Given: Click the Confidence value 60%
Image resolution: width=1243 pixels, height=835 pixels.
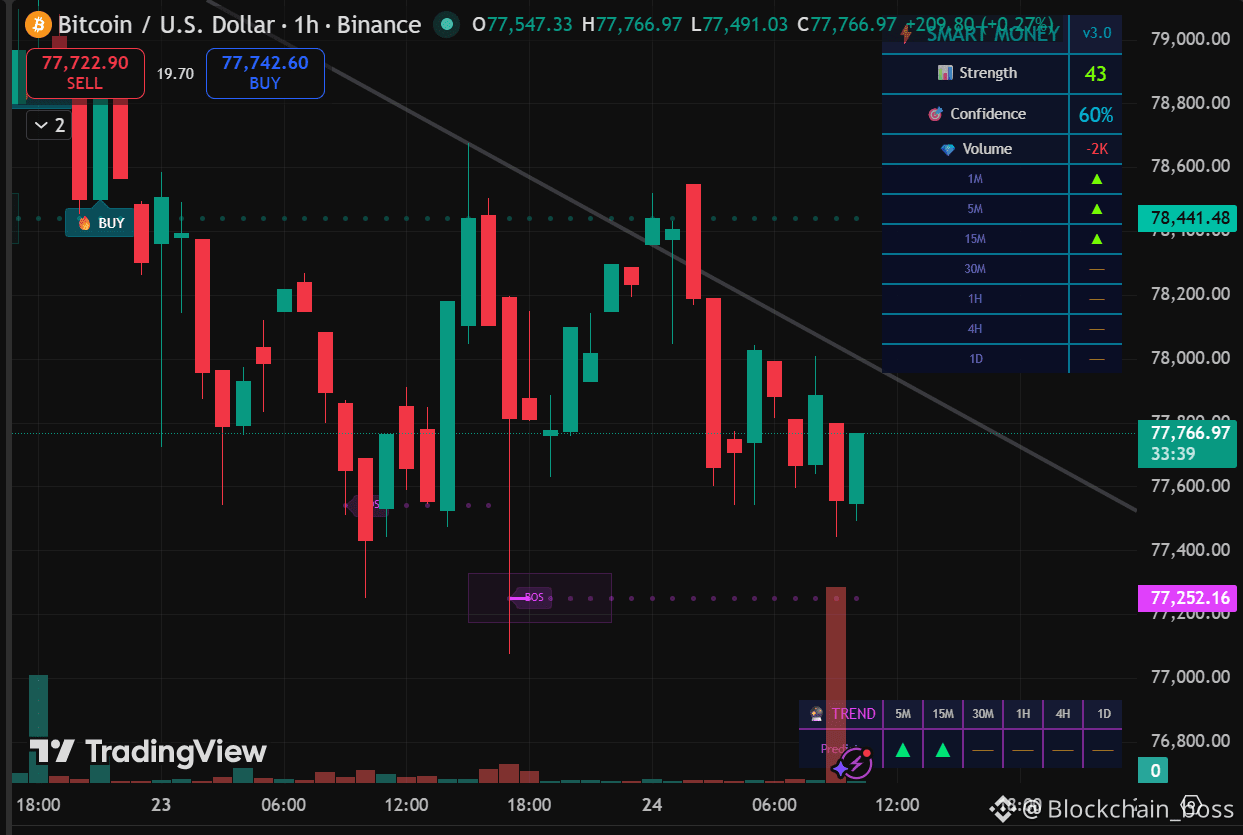Looking at the screenshot, I should pyautogui.click(x=1096, y=114).
